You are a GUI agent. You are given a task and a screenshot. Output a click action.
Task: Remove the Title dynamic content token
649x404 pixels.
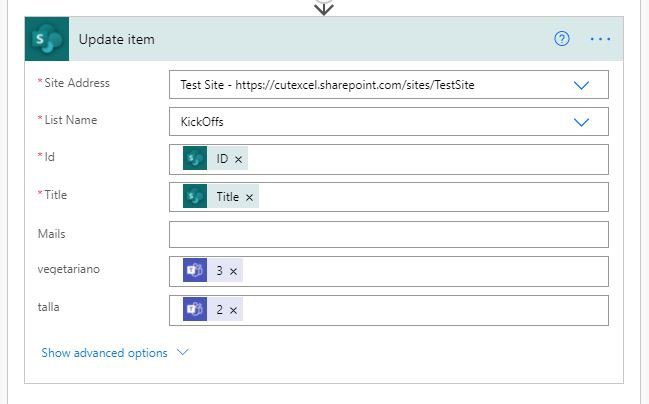pyautogui.click(x=249, y=197)
